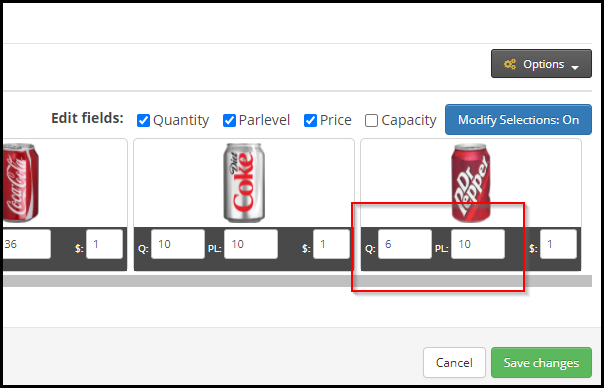
Task: Select the Coca-Cola can image
Action: [x=21, y=183]
